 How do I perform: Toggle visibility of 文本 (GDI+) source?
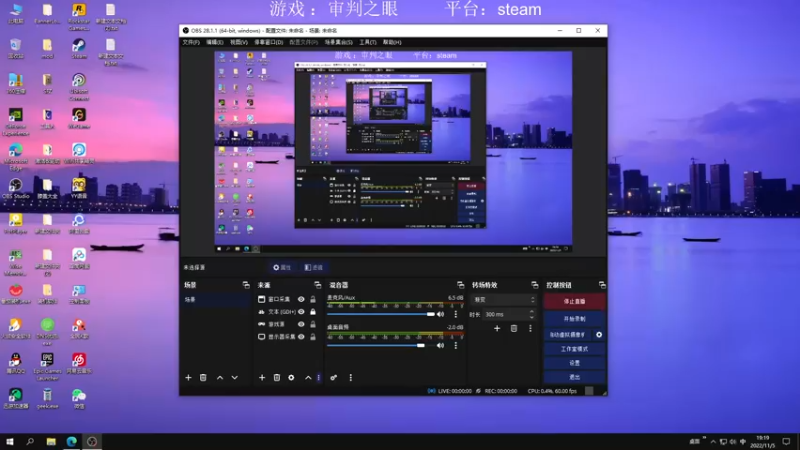[301, 312]
